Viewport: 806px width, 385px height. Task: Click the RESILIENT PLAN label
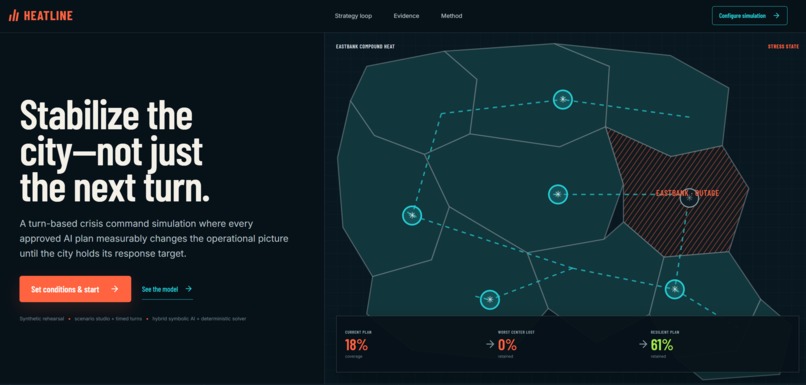665,333
